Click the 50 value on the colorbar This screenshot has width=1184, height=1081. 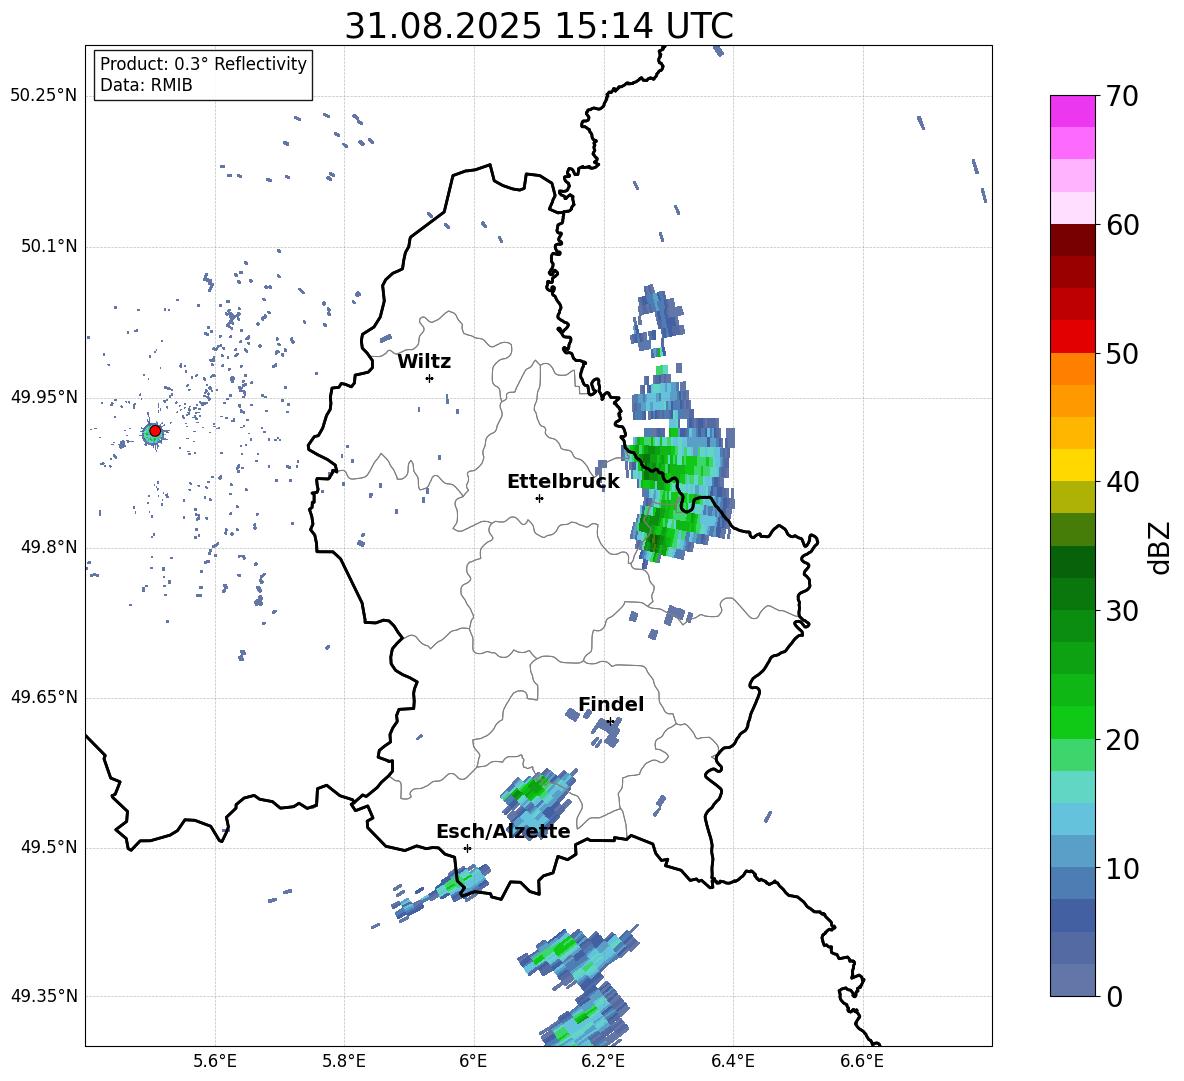(1122, 354)
